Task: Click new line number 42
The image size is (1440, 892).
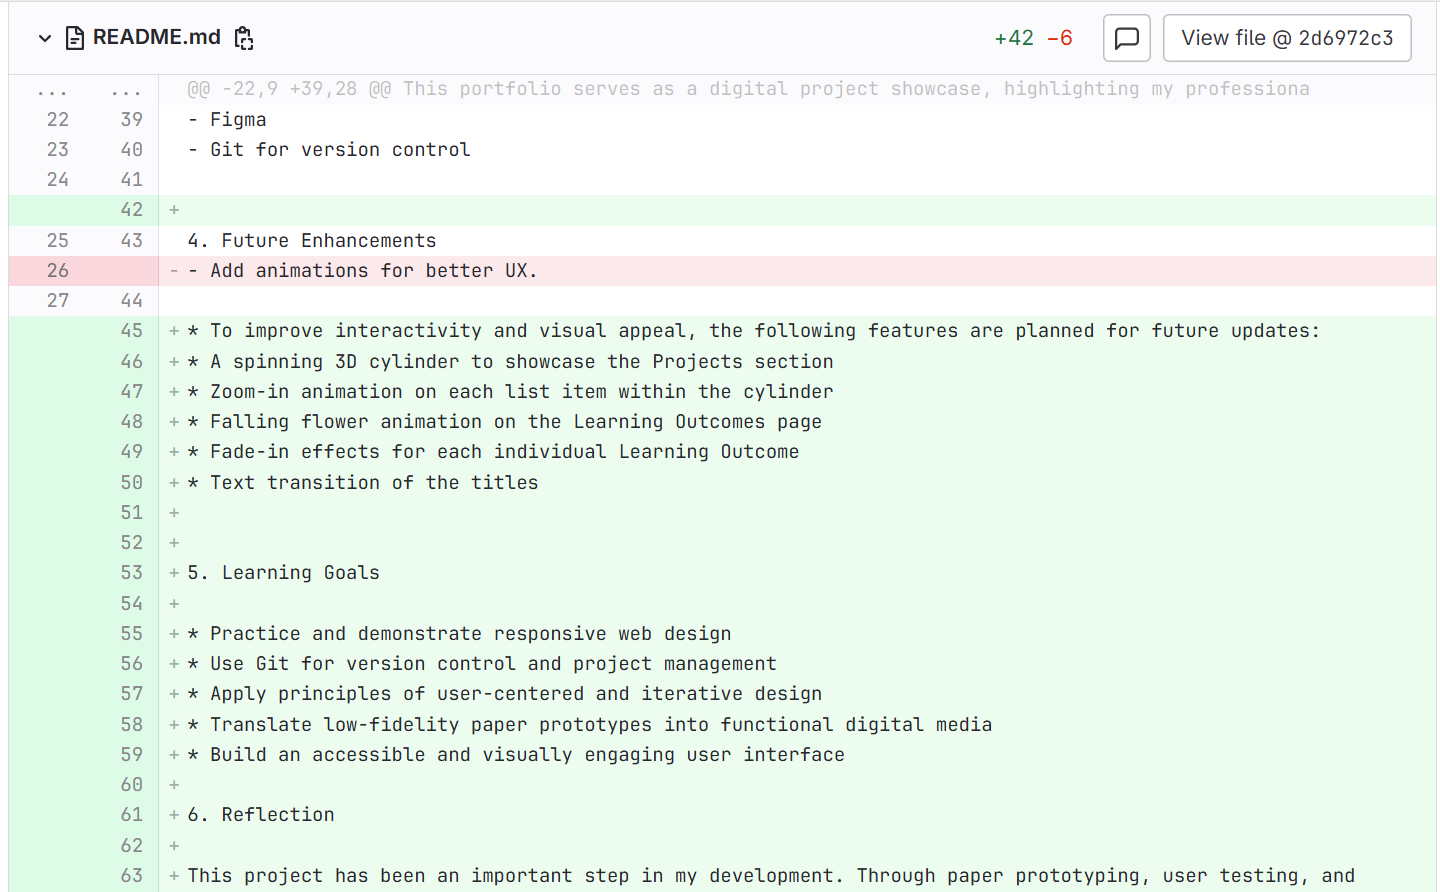Action: [131, 210]
